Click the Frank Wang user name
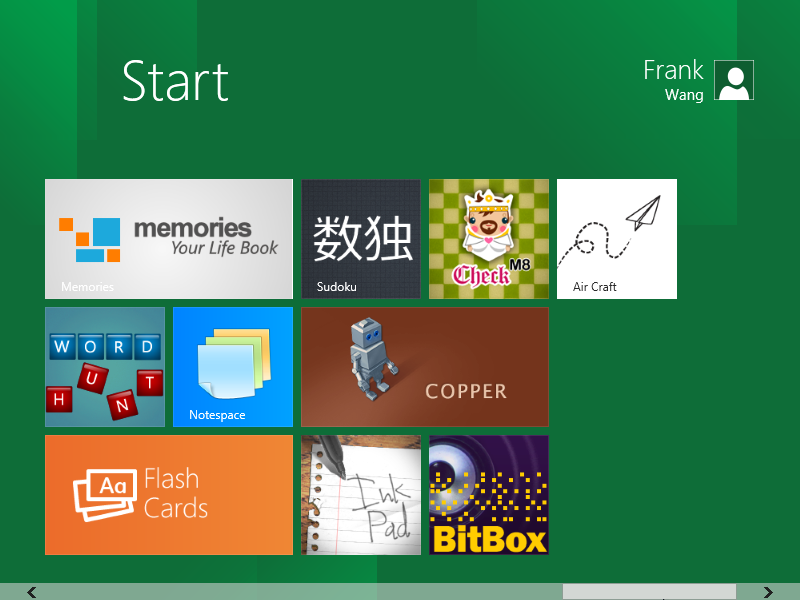The image size is (800, 600). [673, 81]
